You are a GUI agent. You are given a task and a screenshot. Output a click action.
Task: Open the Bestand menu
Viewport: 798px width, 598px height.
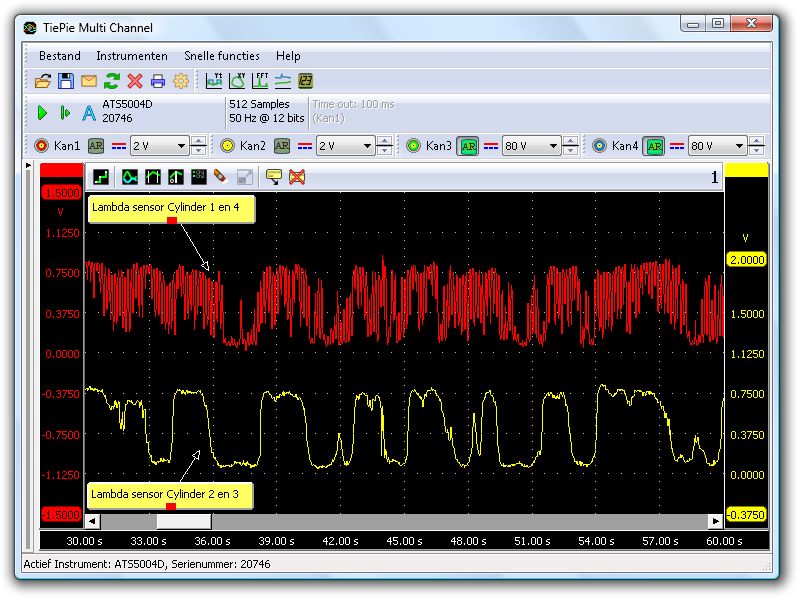click(59, 56)
